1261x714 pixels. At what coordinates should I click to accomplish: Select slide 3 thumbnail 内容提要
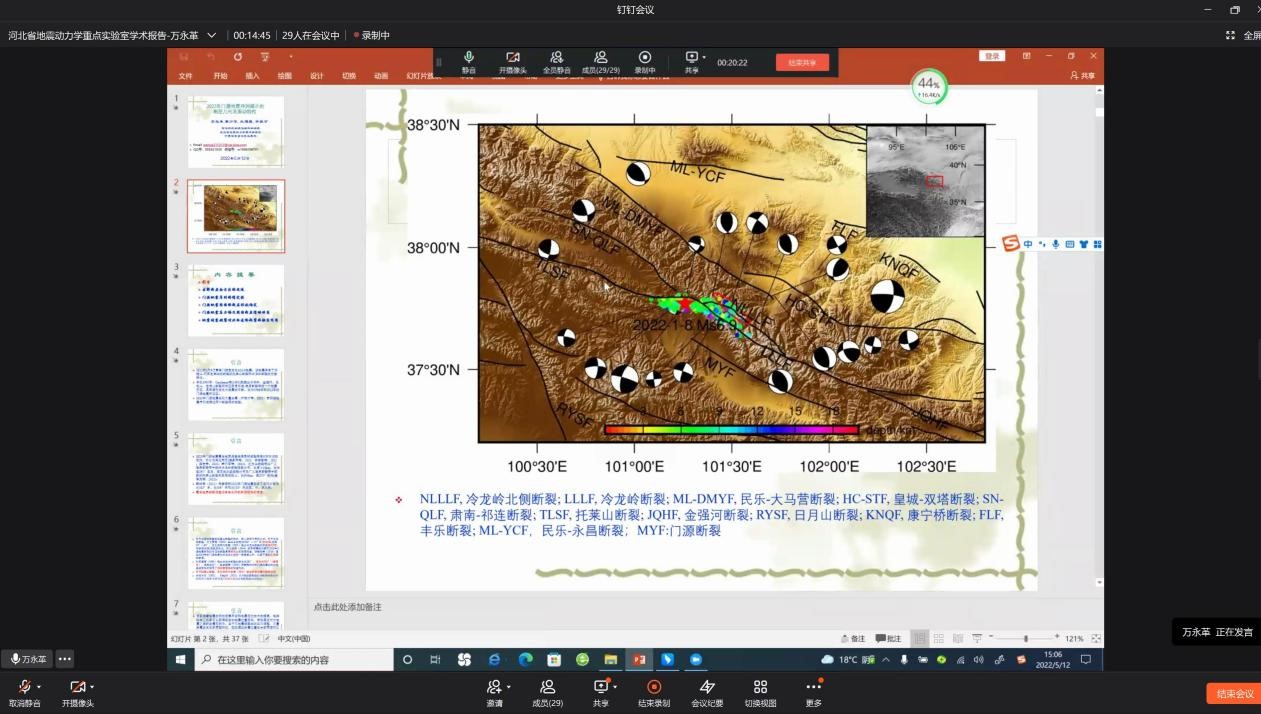click(x=235, y=300)
